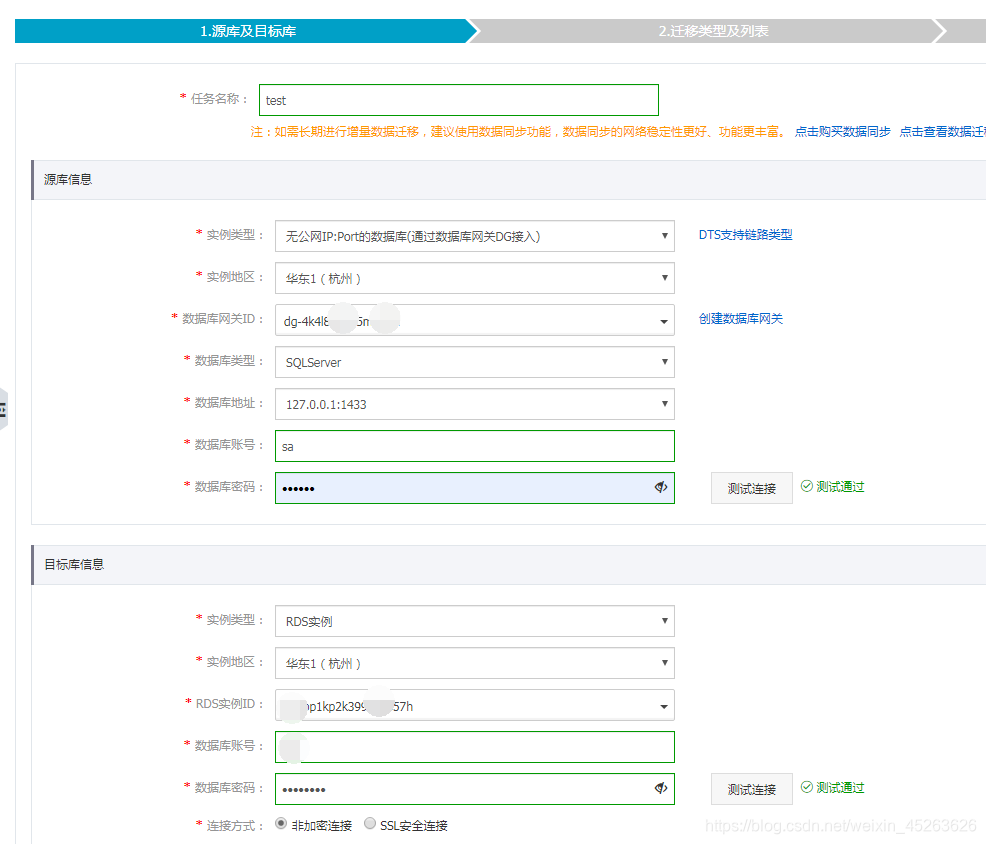Open source instance type dropdown

[x=475, y=236]
